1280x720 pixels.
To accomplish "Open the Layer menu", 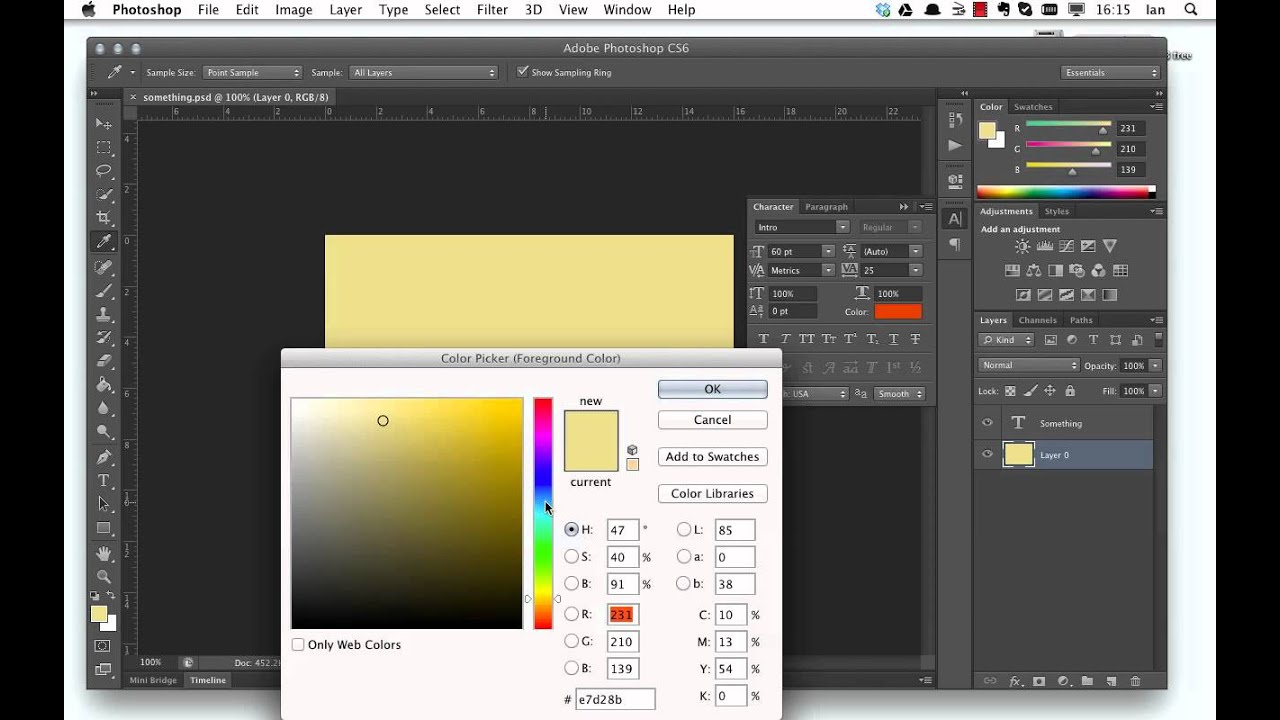I will (x=346, y=10).
